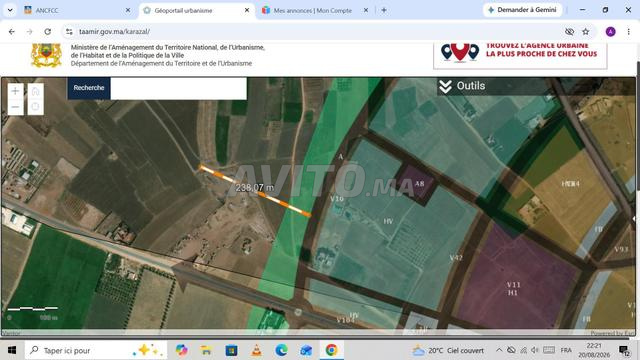Screen dimensions: 640x360
Task: Open a new browser tab
Action: tap(384, 10)
